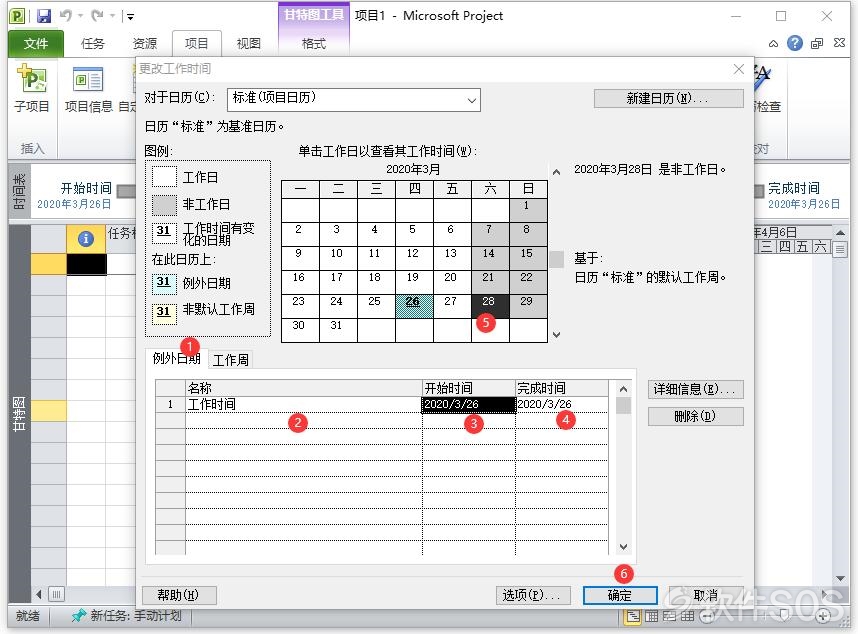The image size is (858, 634).
Task: Select March 1 in the calendar
Action: click(x=527, y=211)
